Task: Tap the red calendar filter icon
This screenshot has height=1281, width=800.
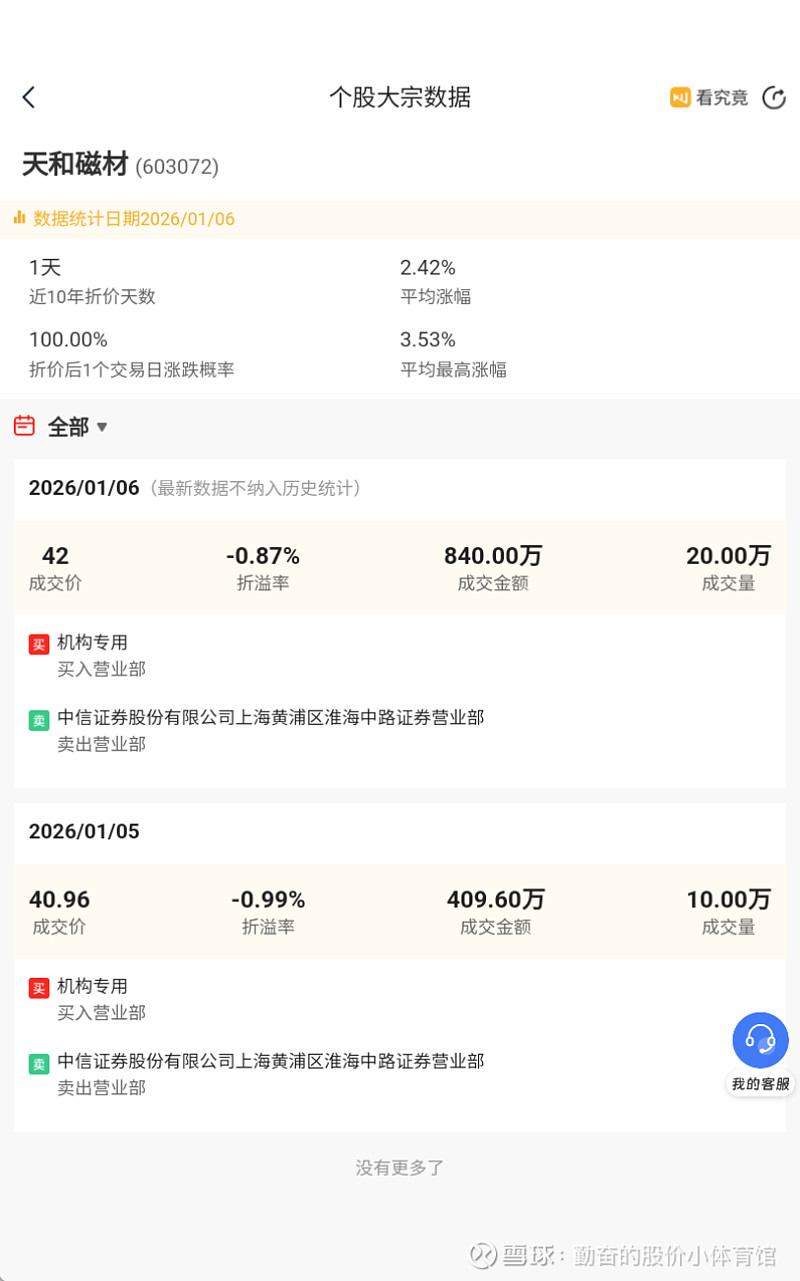Action: tap(24, 426)
